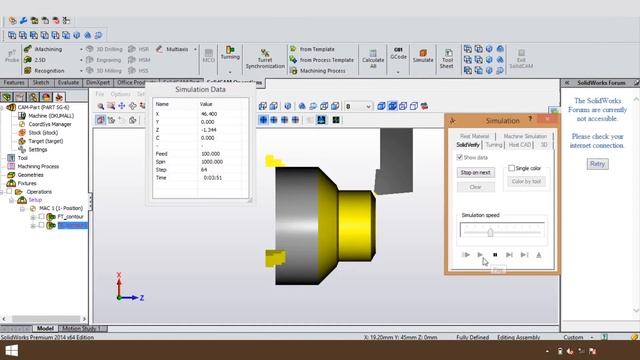Open Machining Process in ribbon
Image resolution: width=640 pixels, height=360 pixels.
[318, 71]
